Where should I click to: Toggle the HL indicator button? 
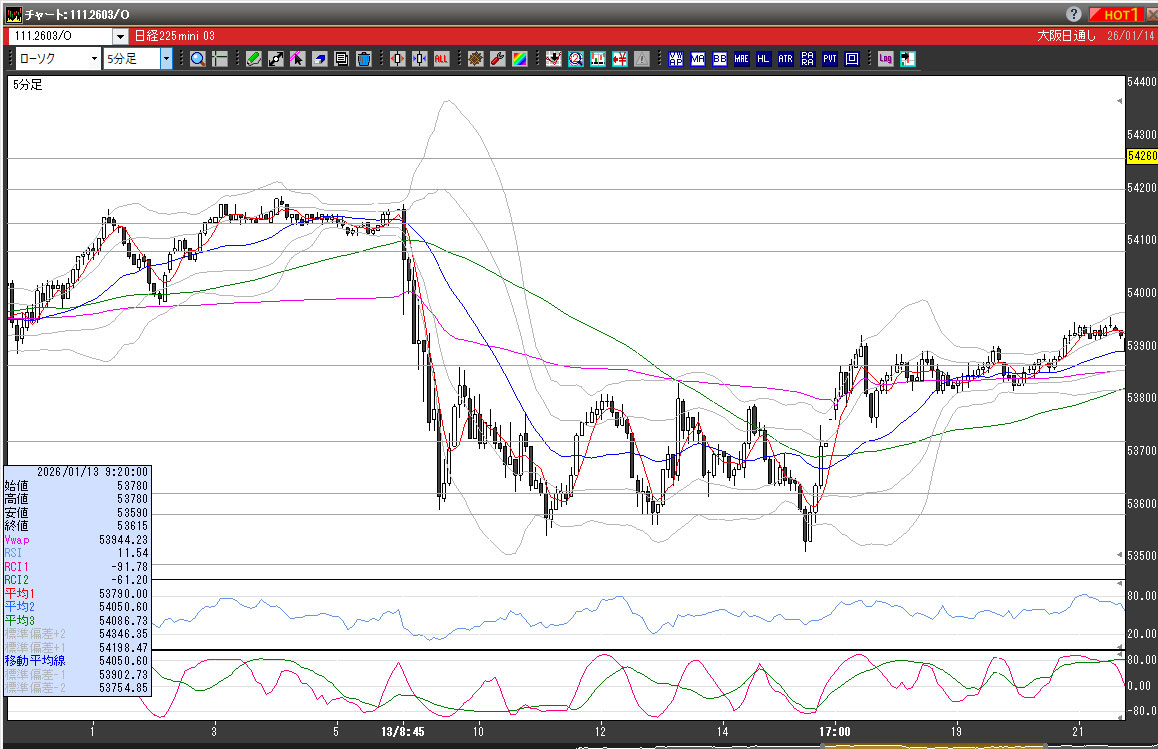tap(763, 59)
